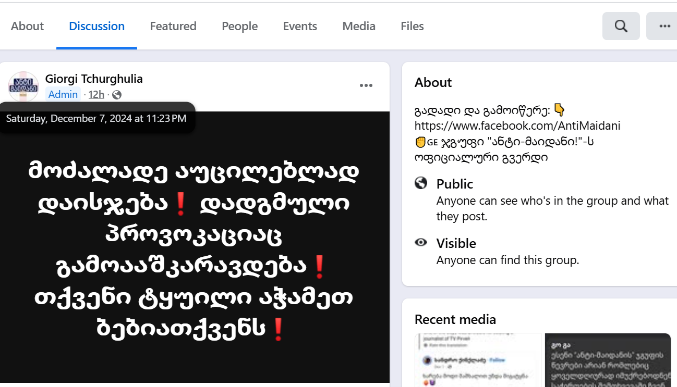
Task: Open the facebook.com/AntiMaidani link
Action: click(x=517, y=126)
